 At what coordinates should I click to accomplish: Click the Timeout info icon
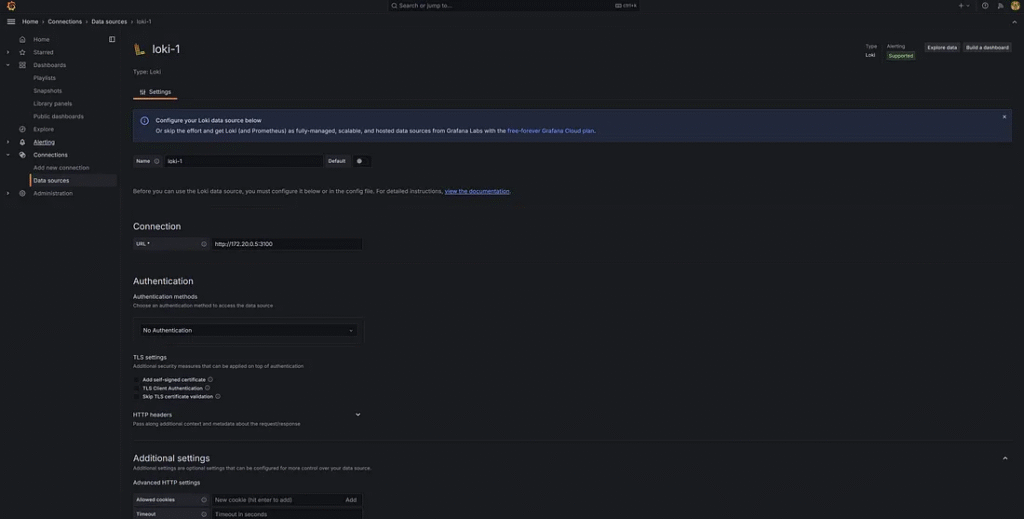tap(204, 514)
